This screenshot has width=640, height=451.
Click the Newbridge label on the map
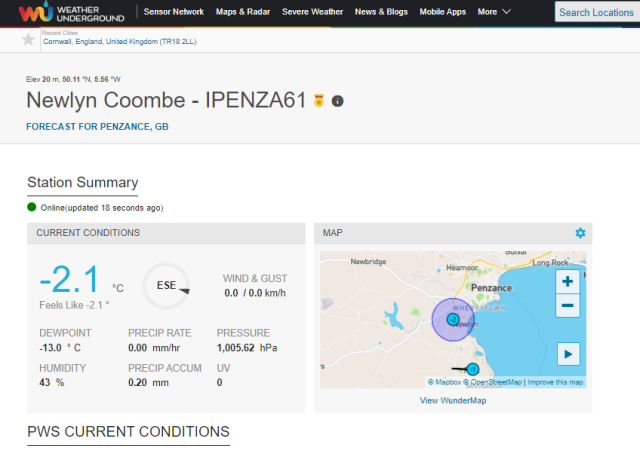pyautogui.click(x=368, y=262)
